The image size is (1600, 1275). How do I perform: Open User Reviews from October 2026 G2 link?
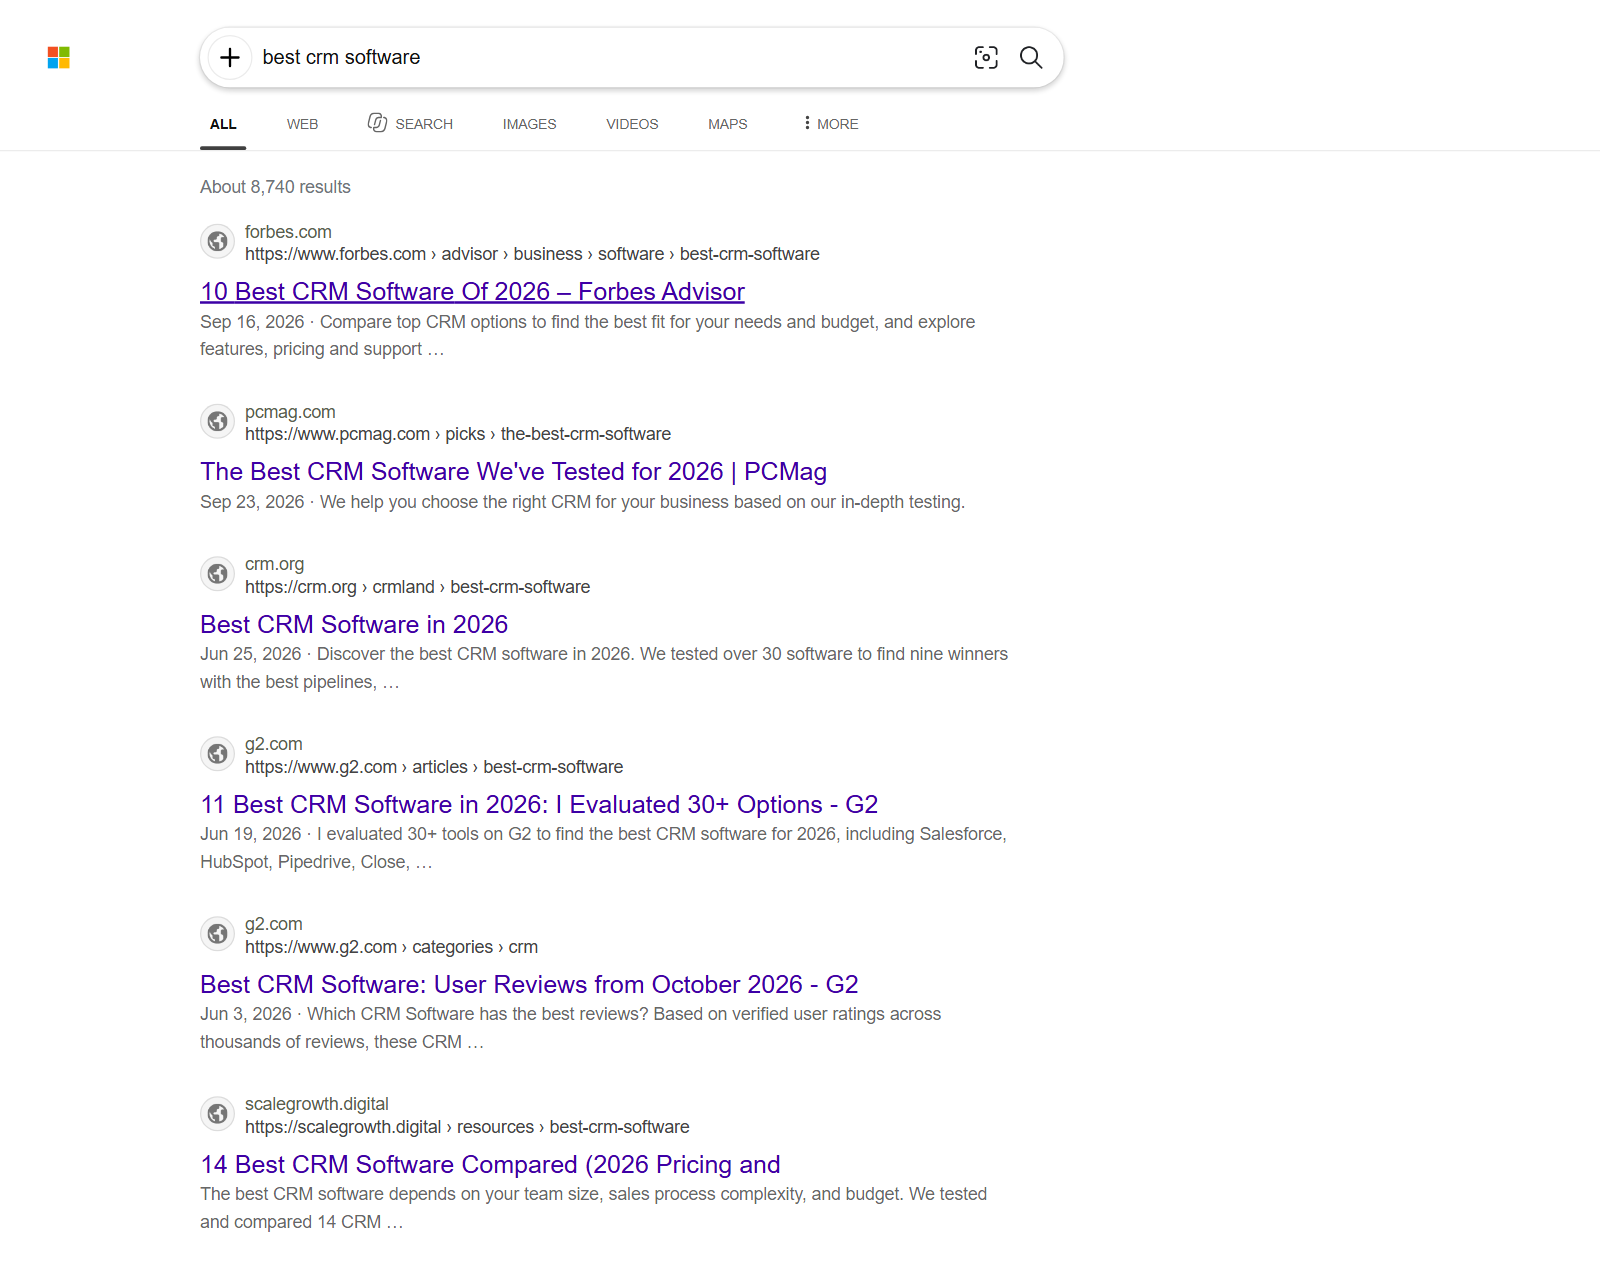(529, 985)
